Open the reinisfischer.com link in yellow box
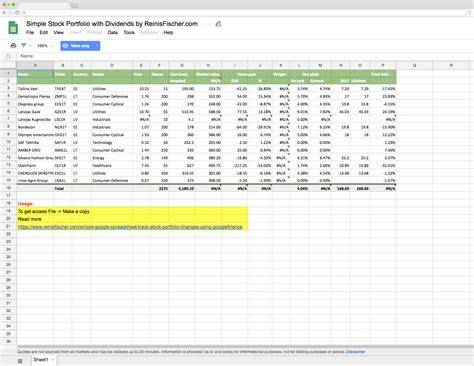 pyautogui.click(x=130, y=227)
